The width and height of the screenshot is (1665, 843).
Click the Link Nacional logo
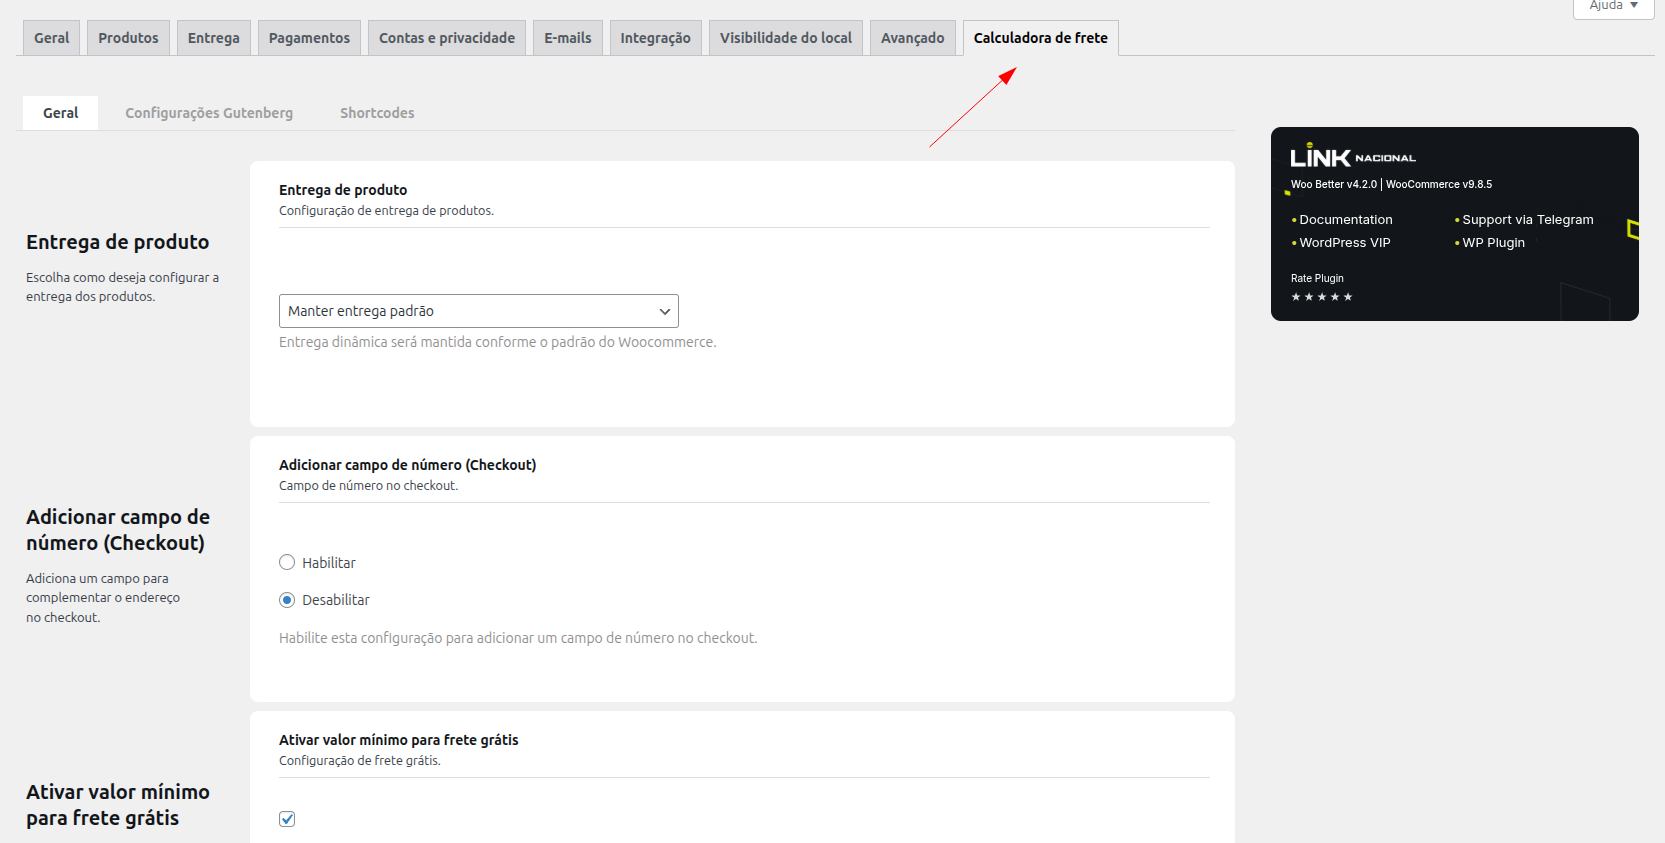1352,156
